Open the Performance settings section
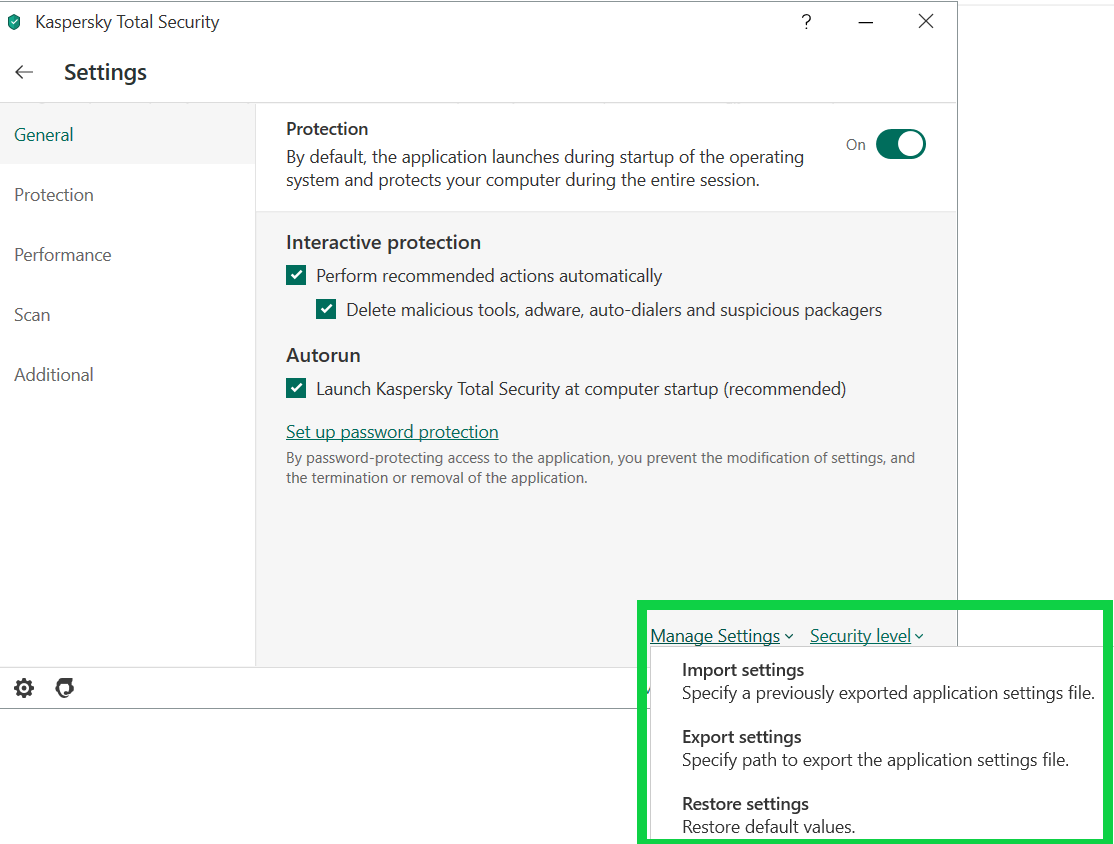Viewport: 1114px width, 844px height. click(63, 255)
